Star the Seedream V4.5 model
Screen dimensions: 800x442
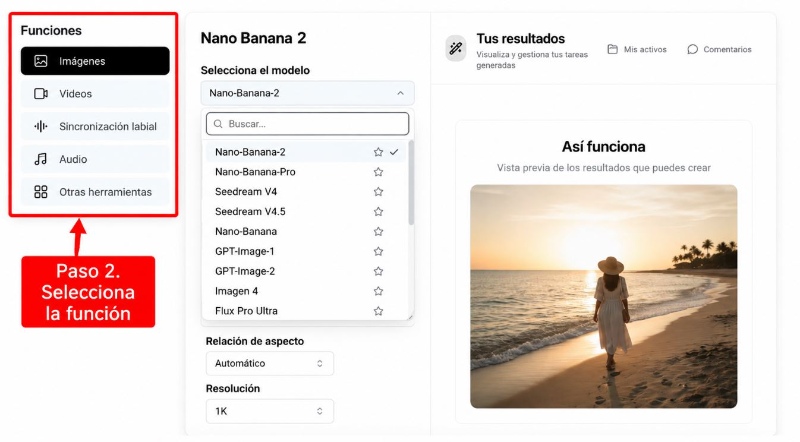coord(378,212)
